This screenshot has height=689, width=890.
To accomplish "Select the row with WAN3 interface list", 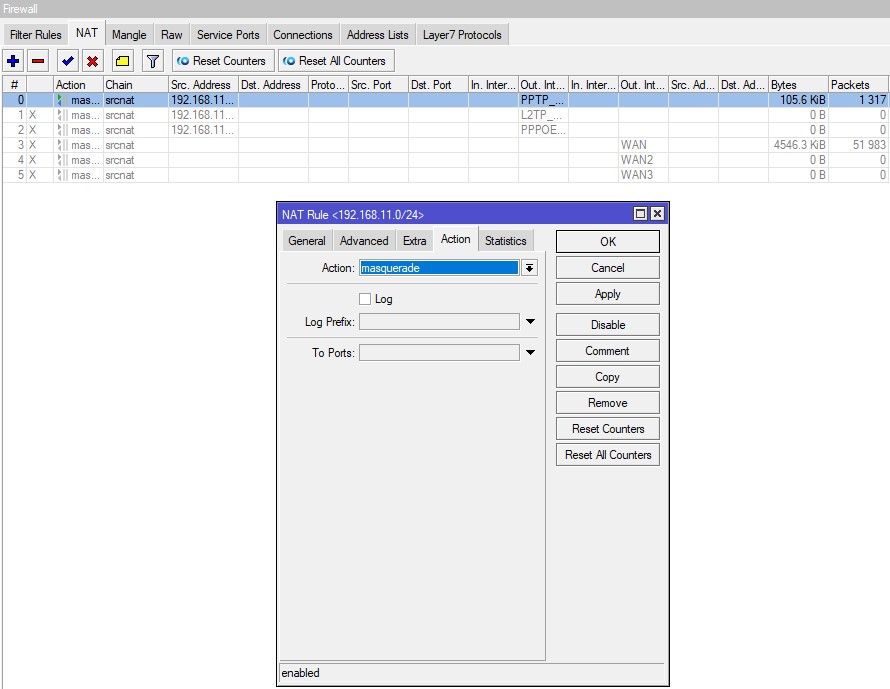I will point(445,175).
